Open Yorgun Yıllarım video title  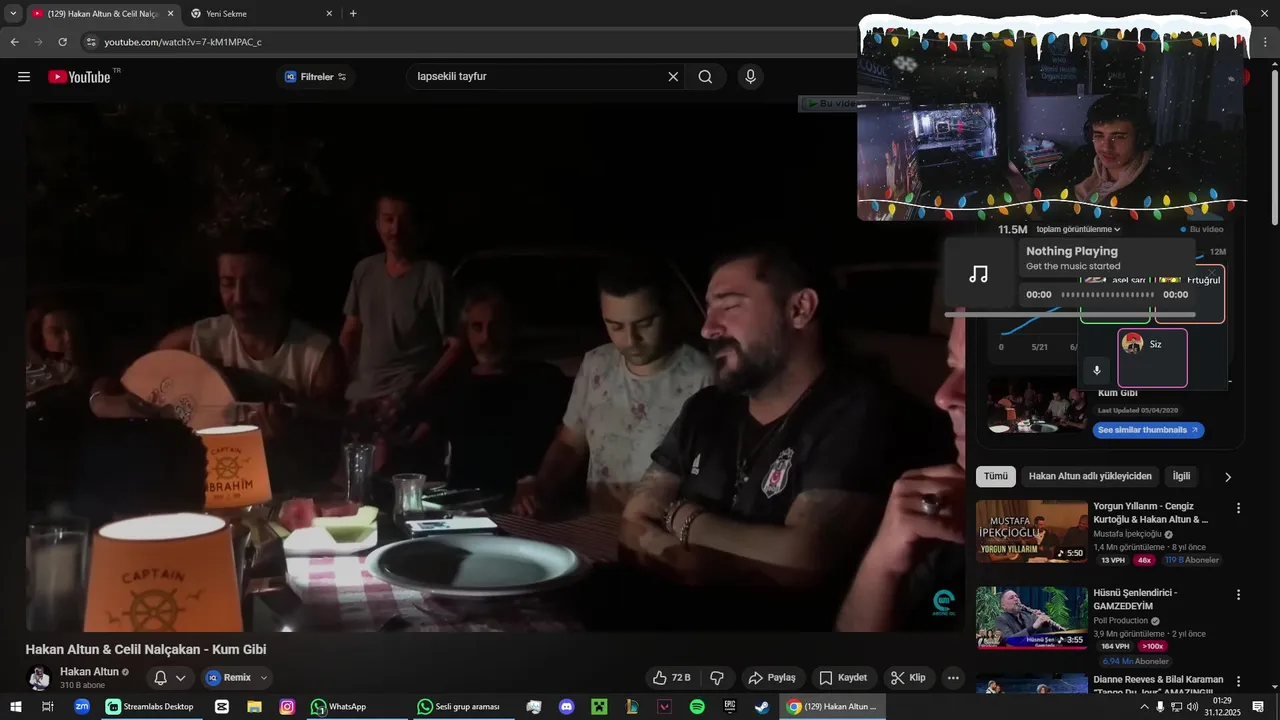1151,513
